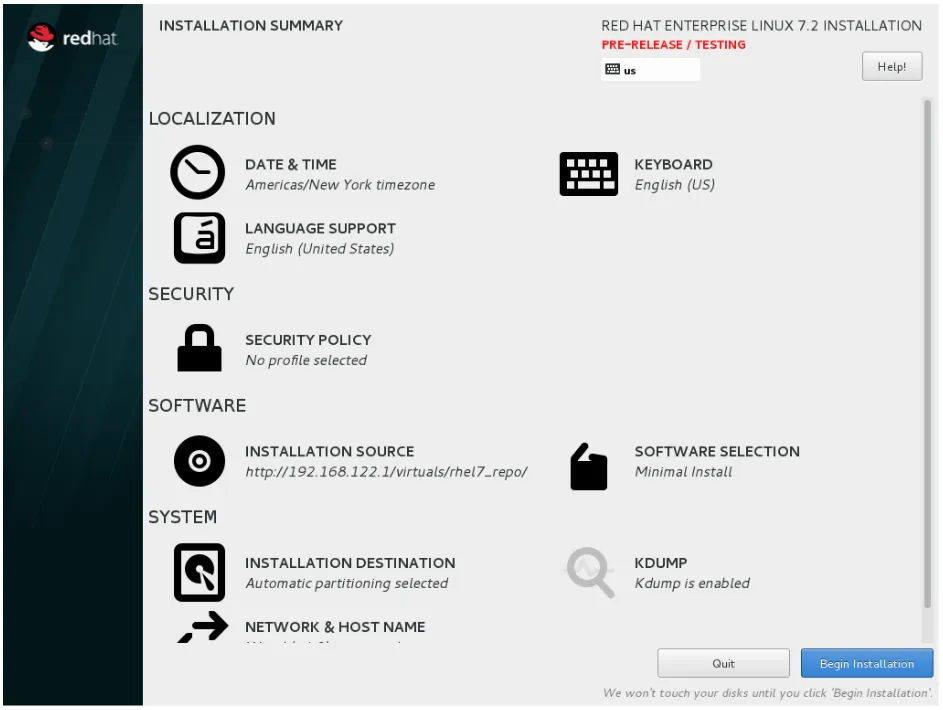Viewport: 943px width, 710px height.
Task: Click the English (US) keyboard text
Action: [674, 185]
